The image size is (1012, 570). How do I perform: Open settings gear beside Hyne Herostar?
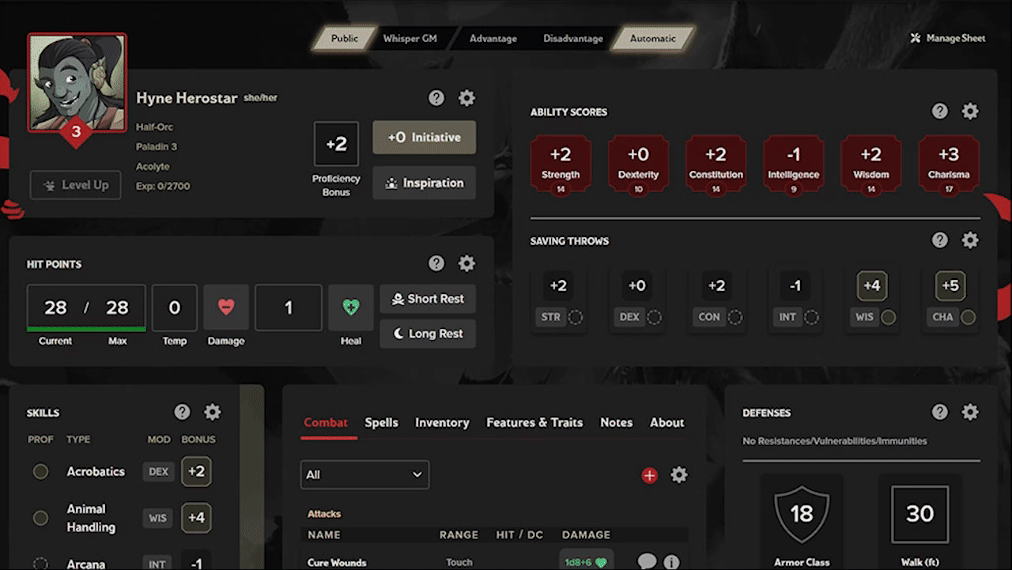click(467, 97)
